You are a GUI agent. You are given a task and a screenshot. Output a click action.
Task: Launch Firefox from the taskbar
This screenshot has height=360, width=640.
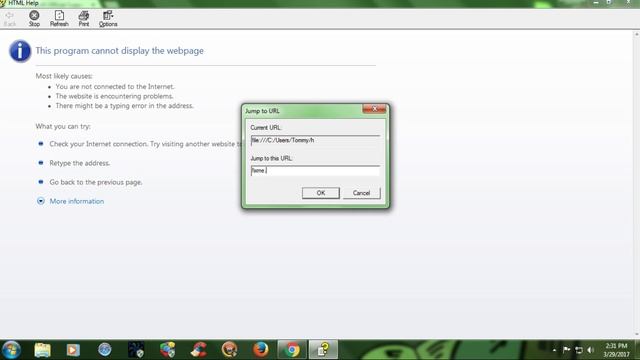(260, 350)
